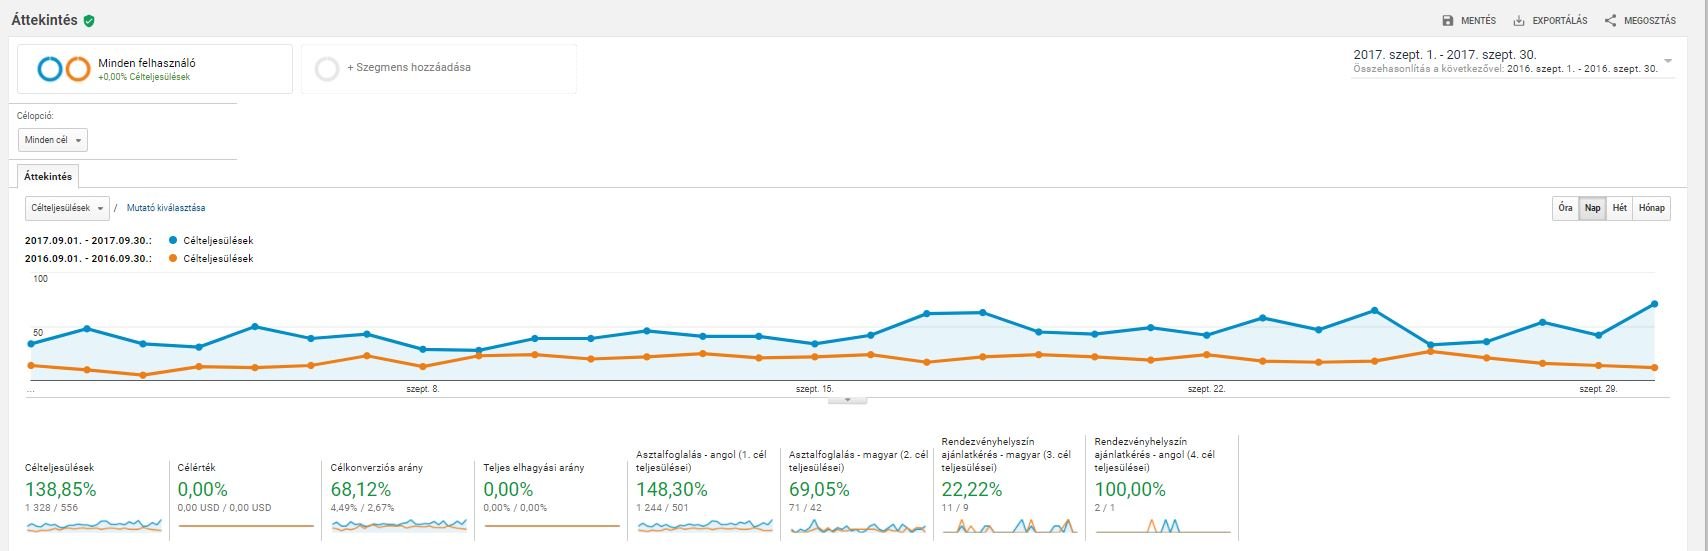Switch chart granularity to Hét
The height and width of the screenshot is (551, 1708).
point(1619,208)
